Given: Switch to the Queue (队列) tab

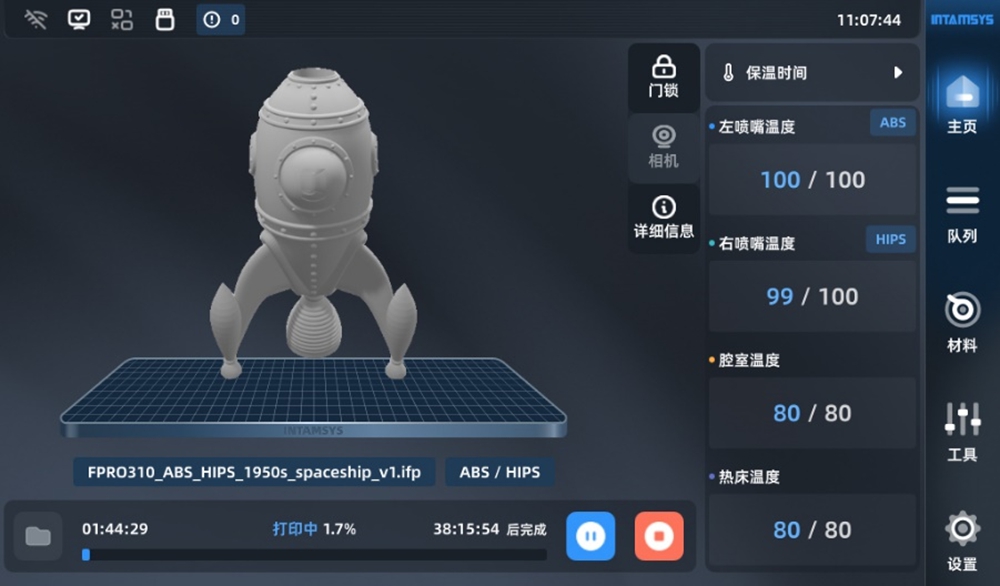Looking at the screenshot, I should pos(962,216).
